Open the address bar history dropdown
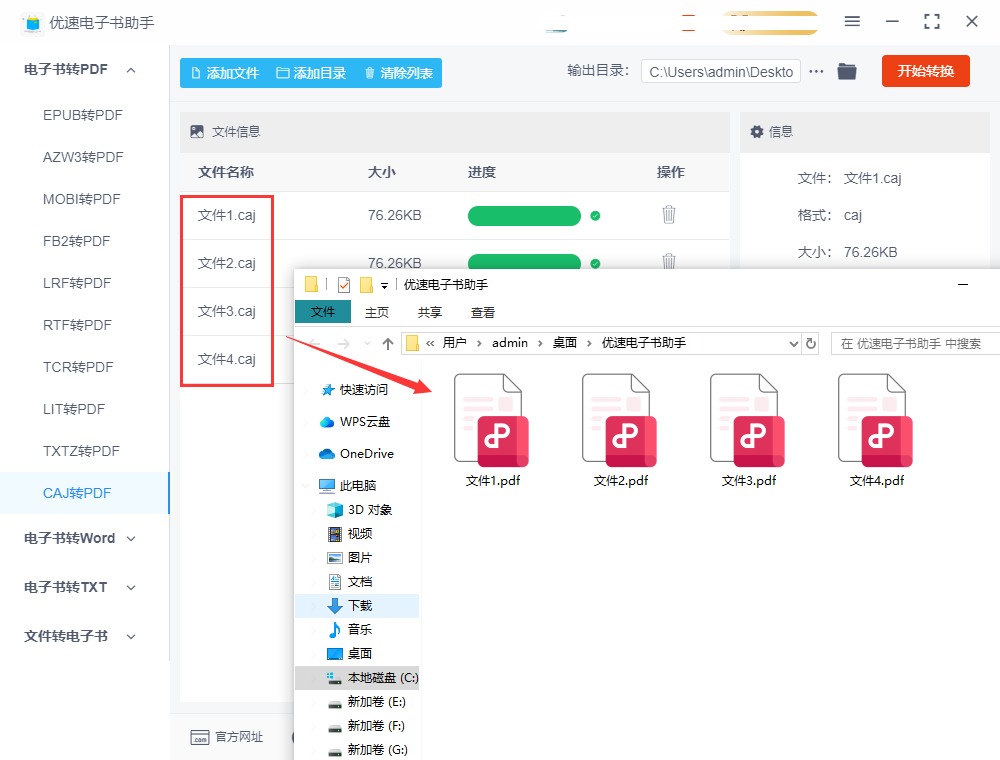This screenshot has height=760, width=1000. pyautogui.click(x=794, y=344)
